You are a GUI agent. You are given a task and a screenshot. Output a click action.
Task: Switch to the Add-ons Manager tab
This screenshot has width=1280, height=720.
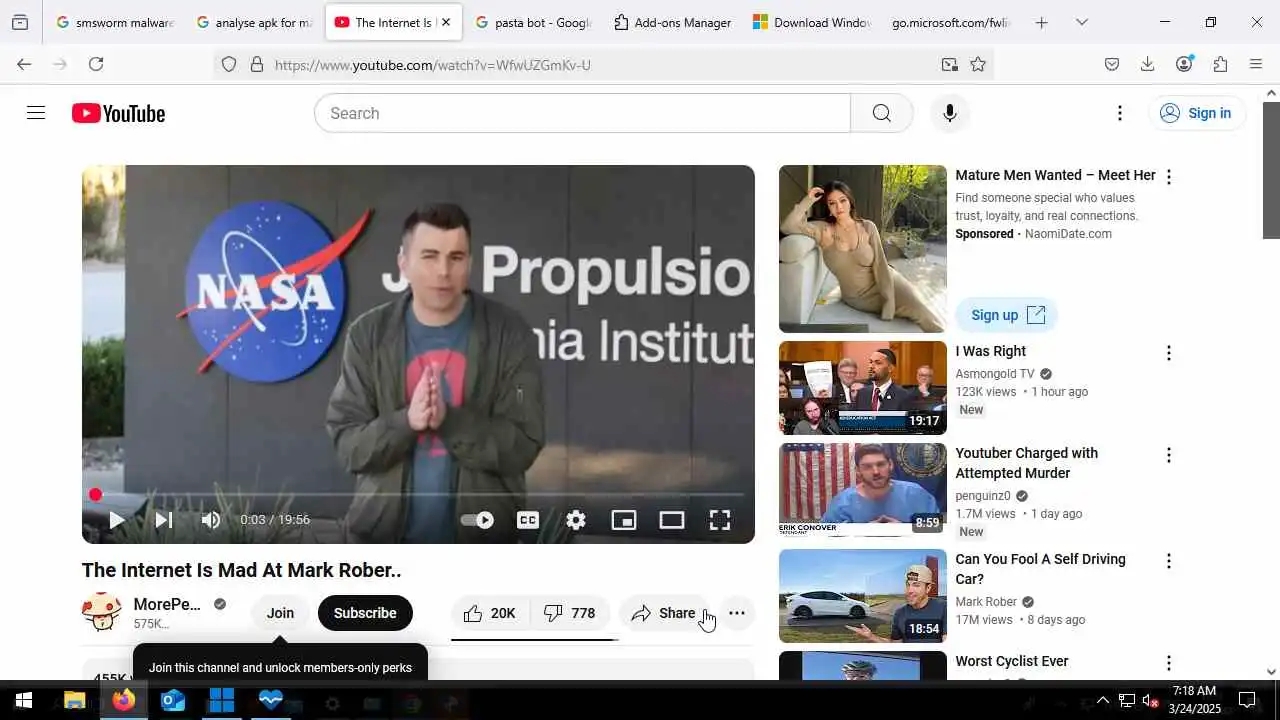(x=672, y=22)
